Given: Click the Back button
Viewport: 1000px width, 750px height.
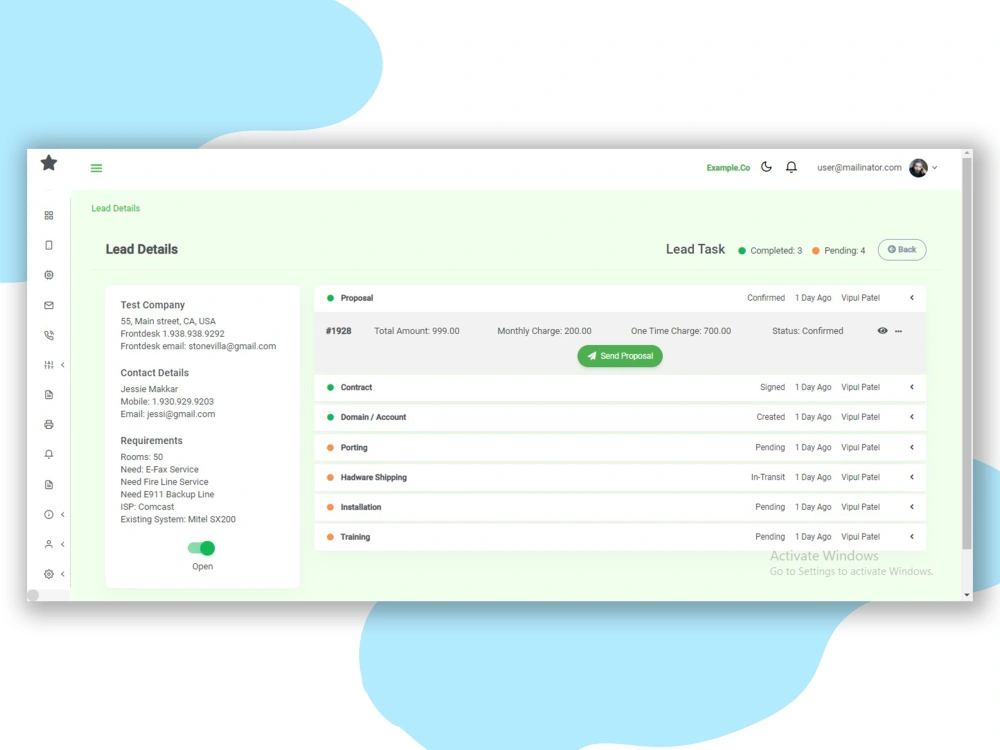Looking at the screenshot, I should click(902, 250).
